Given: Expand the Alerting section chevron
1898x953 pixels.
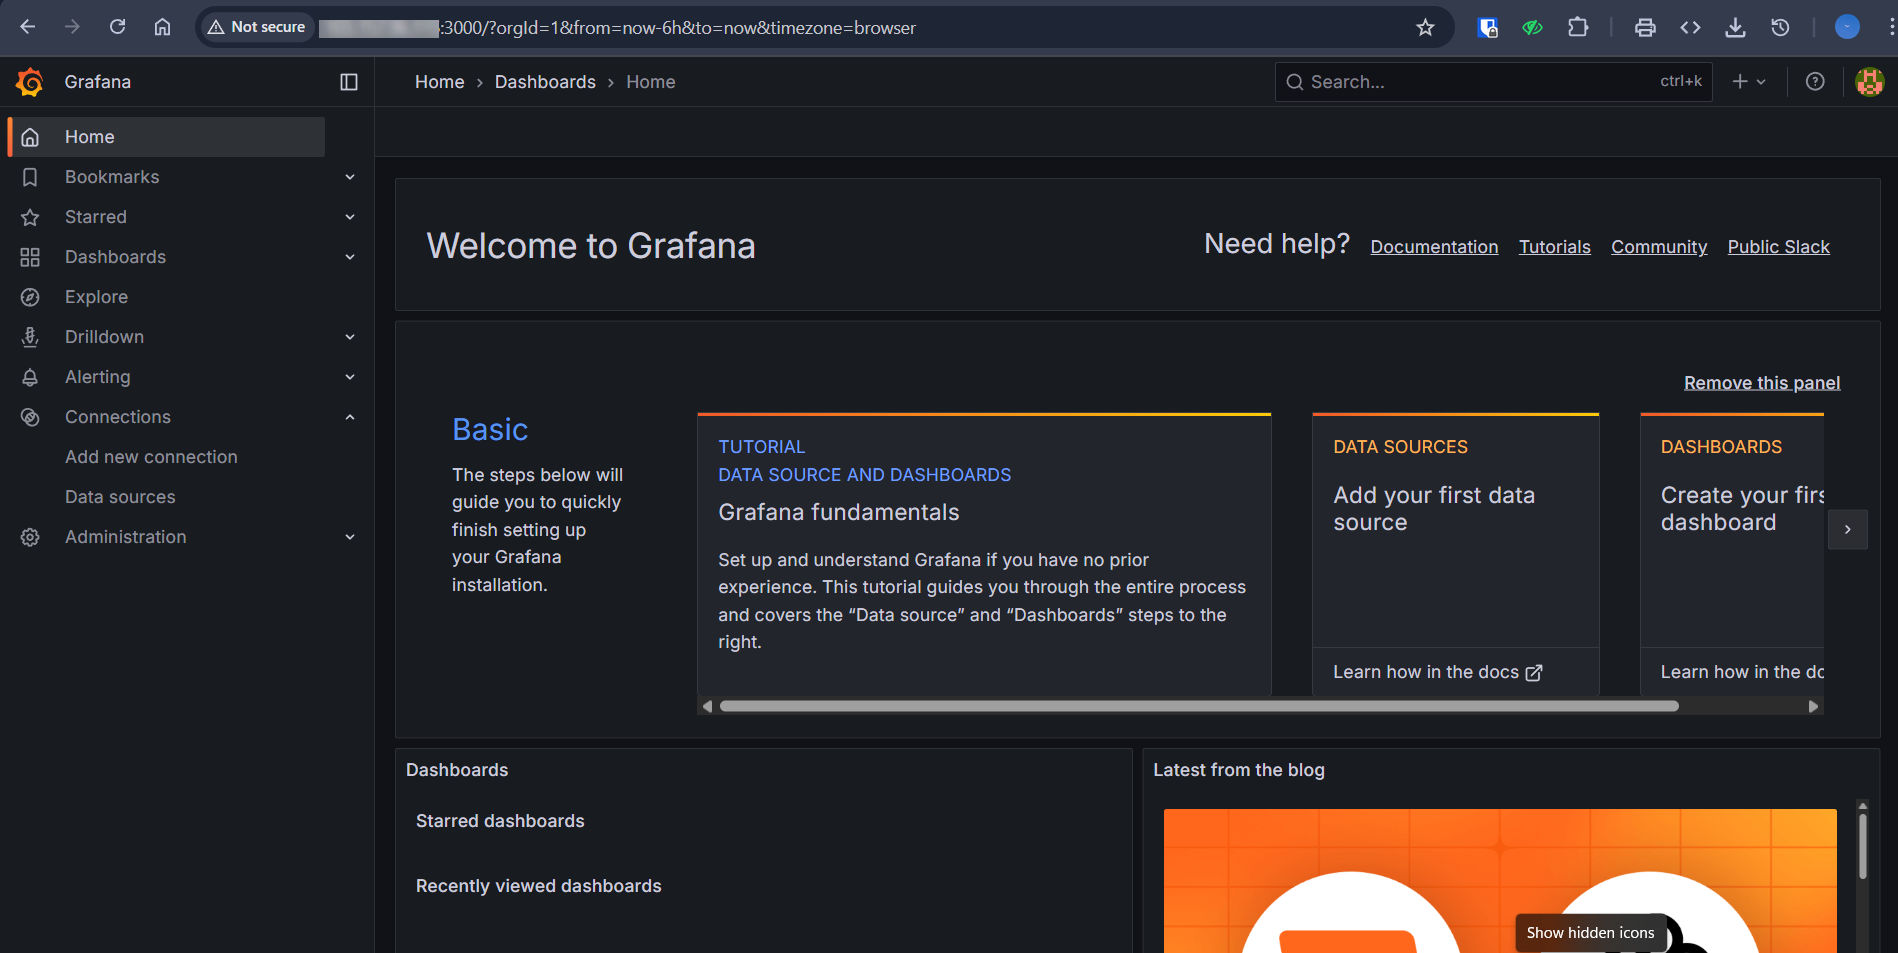Looking at the screenshot, I should (x=350, y=377).
